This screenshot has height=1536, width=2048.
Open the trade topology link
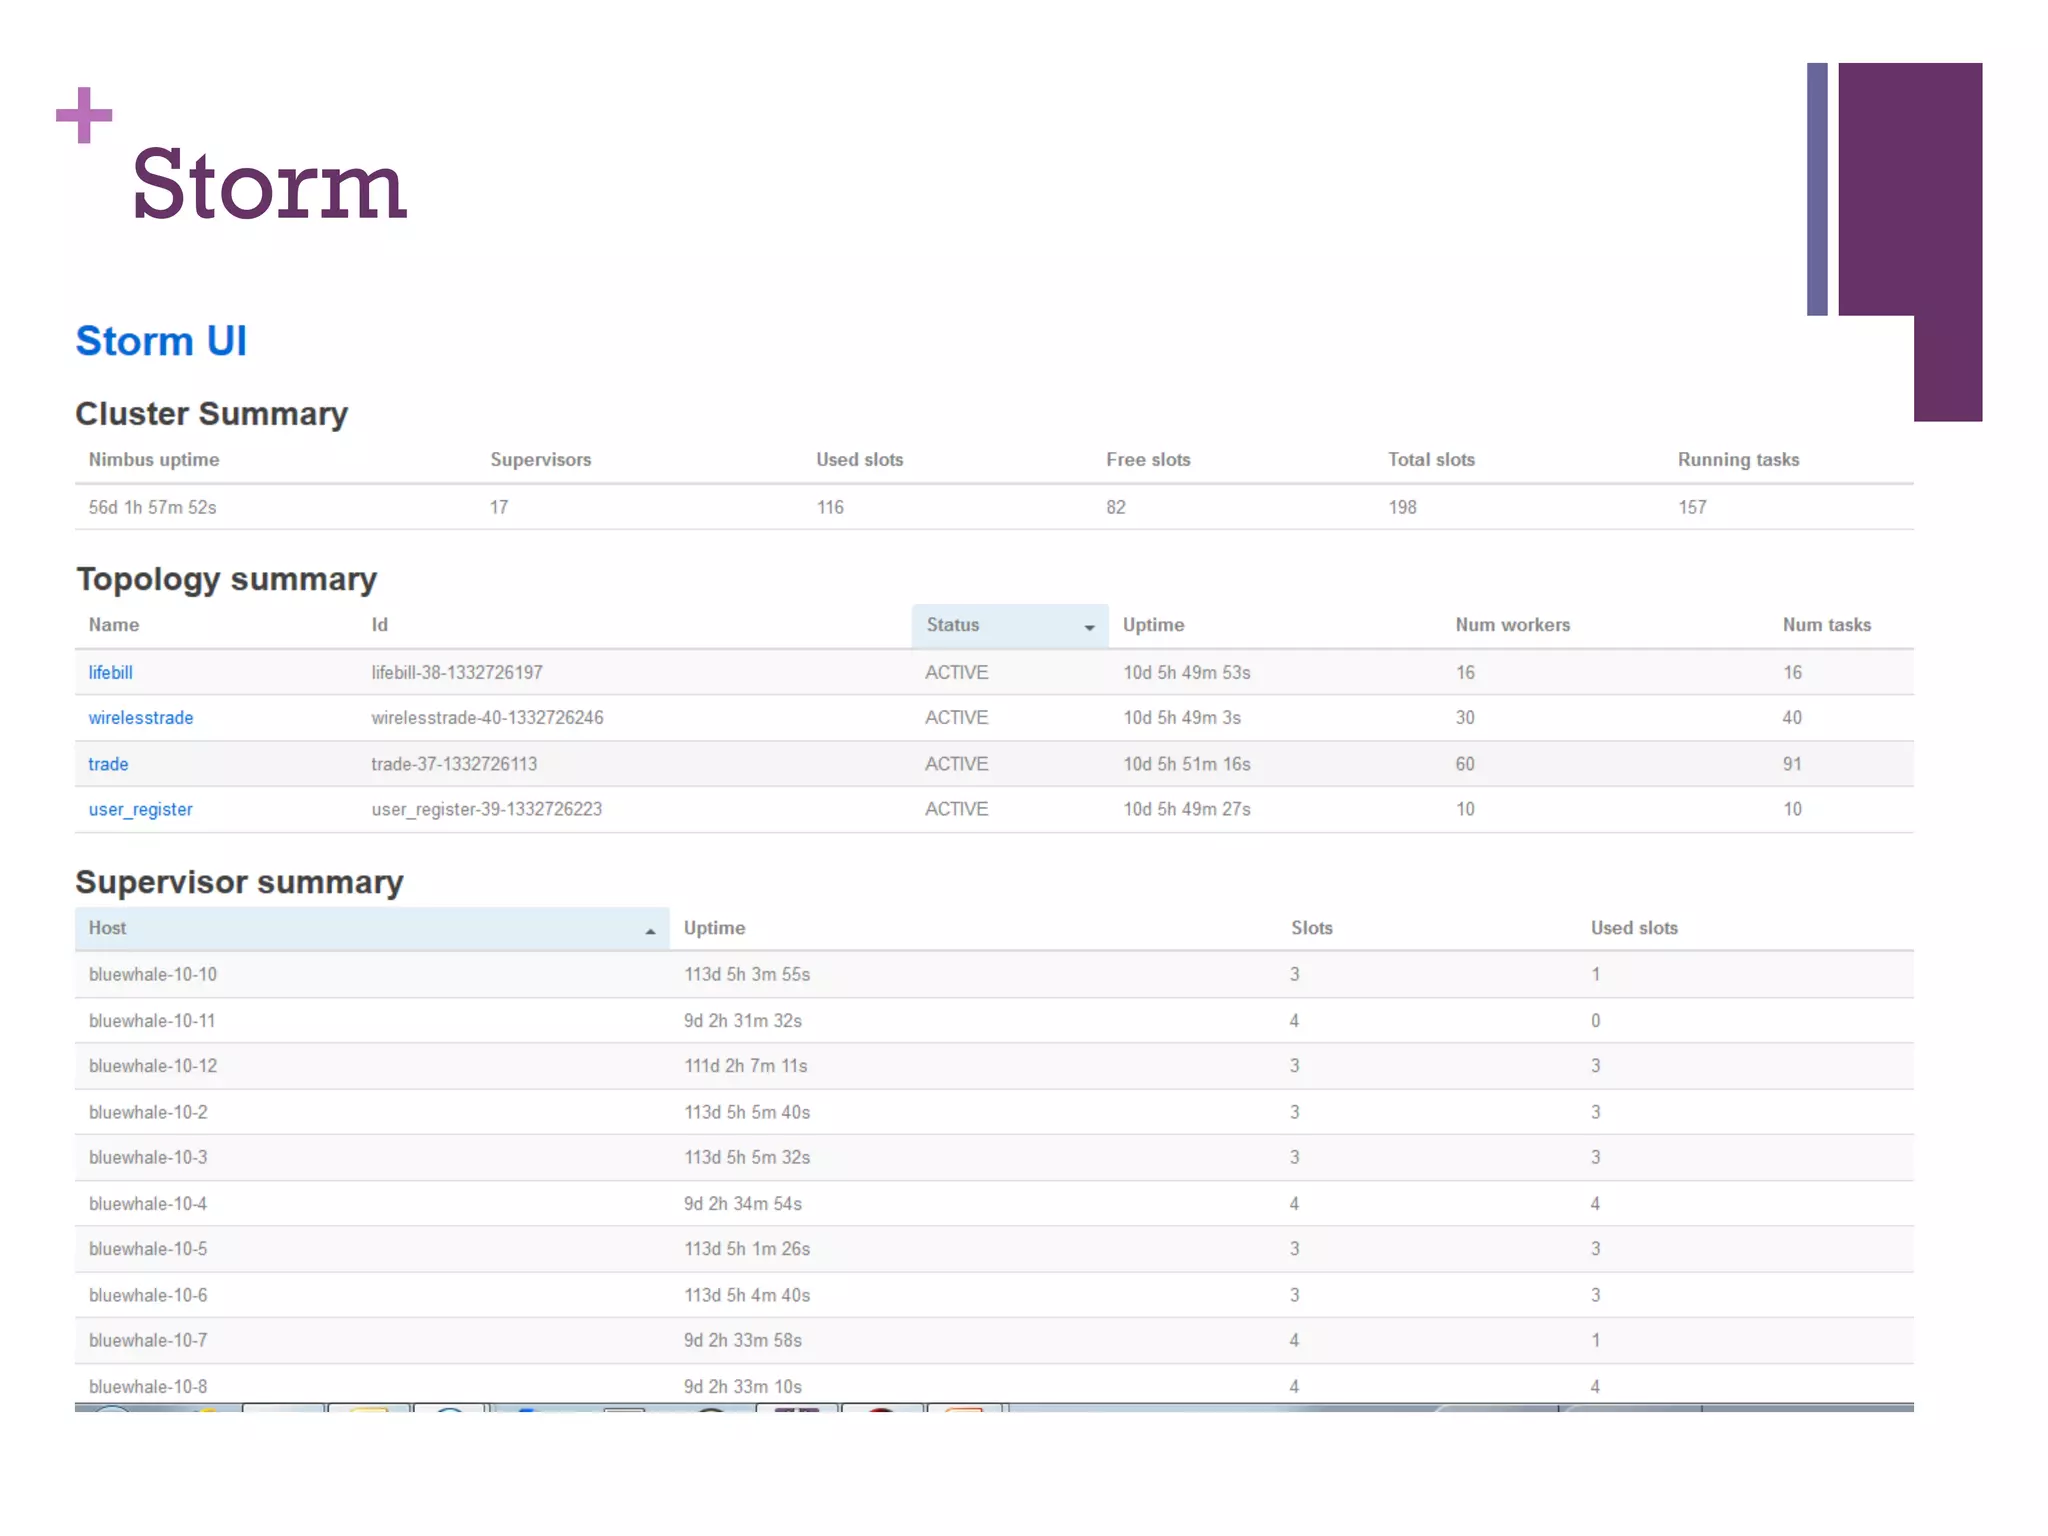tap(108, 764)
